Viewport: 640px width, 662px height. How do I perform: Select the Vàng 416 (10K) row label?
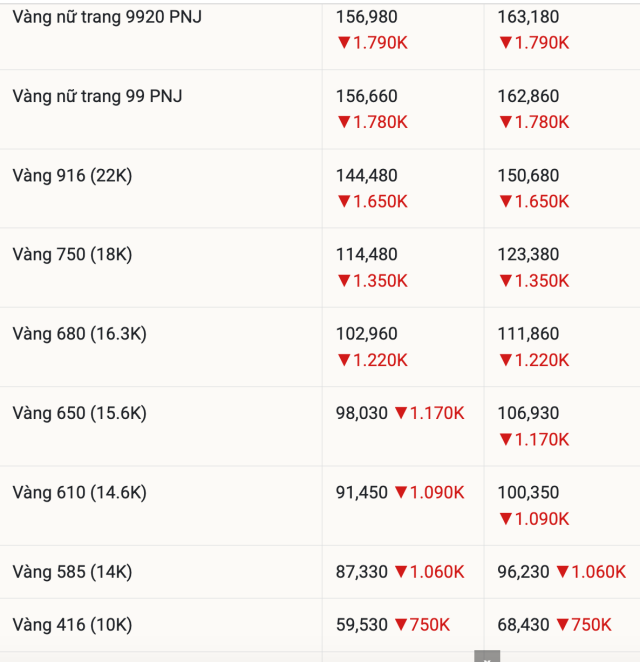pos(72,625)
